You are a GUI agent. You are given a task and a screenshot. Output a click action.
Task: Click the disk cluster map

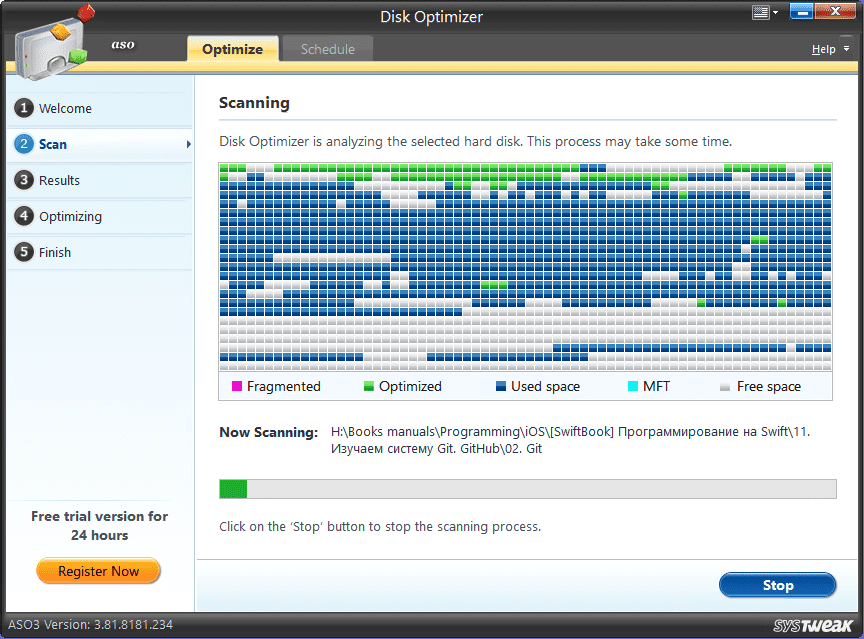click(526, 267)
